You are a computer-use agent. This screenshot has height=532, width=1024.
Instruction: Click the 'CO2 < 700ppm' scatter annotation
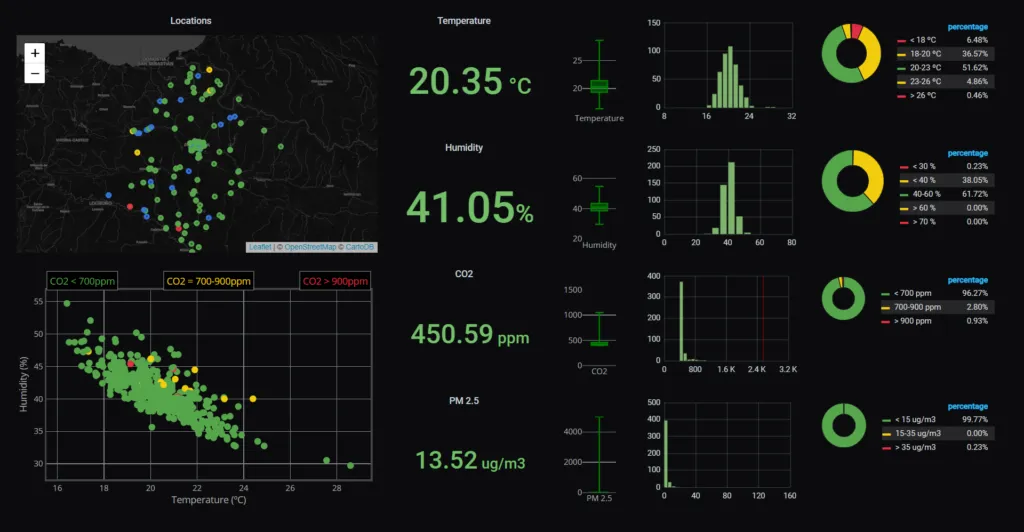pos(82,281)
